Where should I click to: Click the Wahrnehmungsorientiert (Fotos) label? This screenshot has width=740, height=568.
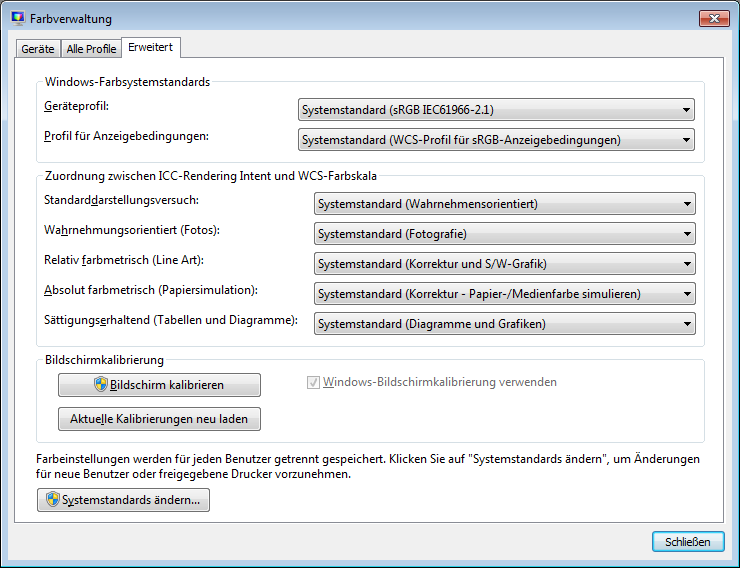click(132, 230)
